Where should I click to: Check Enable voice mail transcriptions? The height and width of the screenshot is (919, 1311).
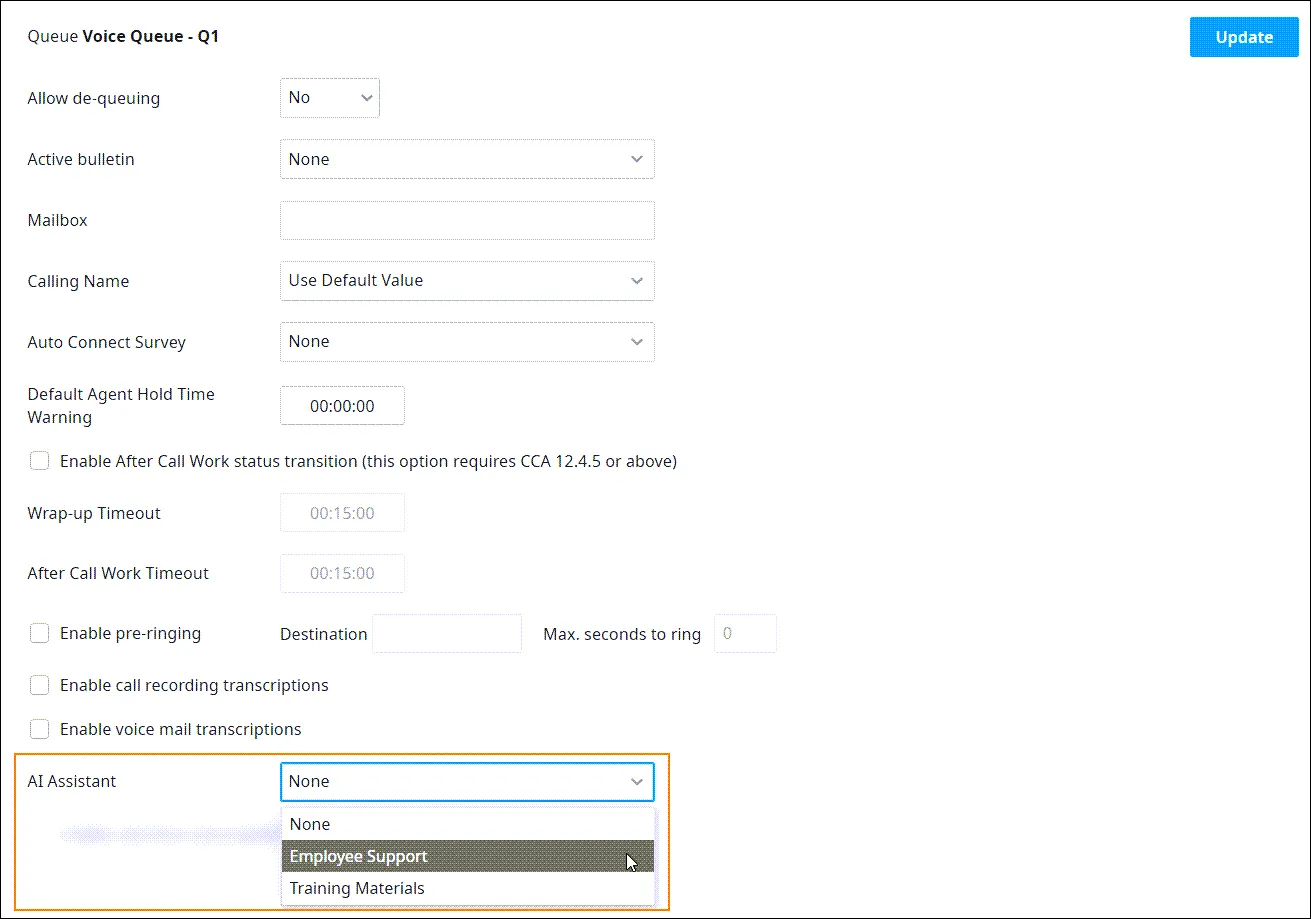pos(39,729)
